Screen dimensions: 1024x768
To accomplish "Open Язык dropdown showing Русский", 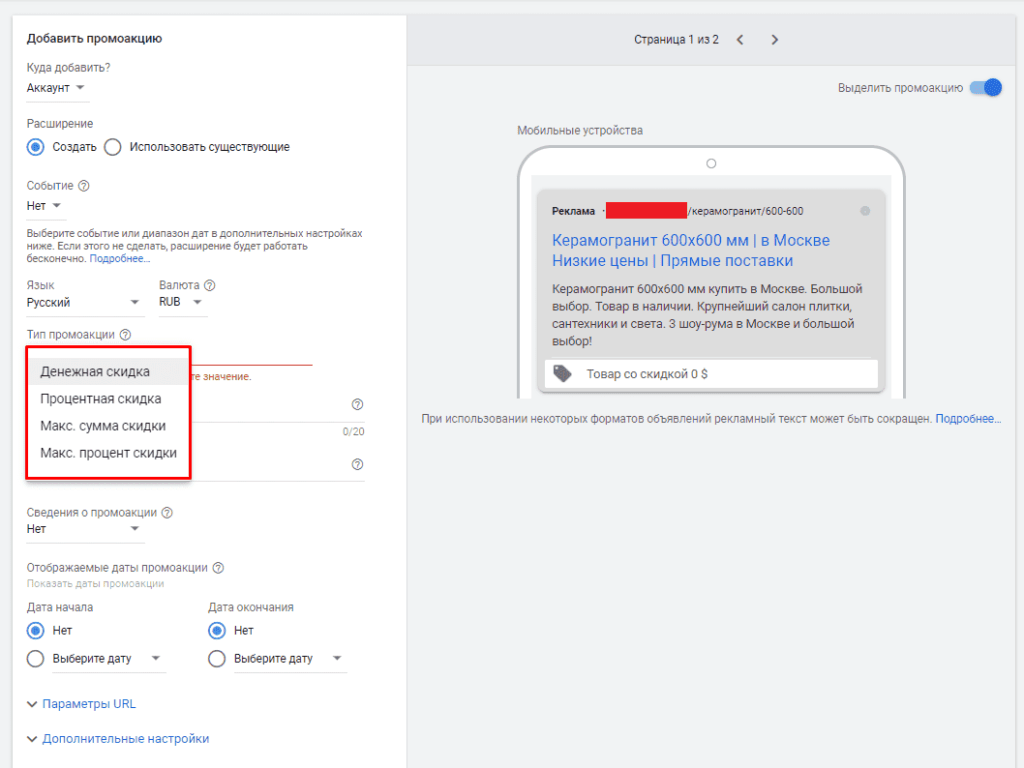I will pos(84,302).
